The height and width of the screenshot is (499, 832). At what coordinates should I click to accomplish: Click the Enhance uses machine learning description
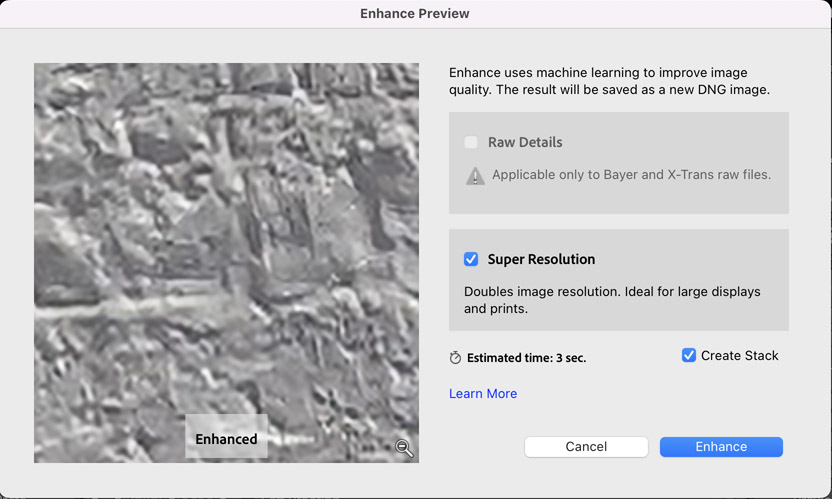[609, 81]
